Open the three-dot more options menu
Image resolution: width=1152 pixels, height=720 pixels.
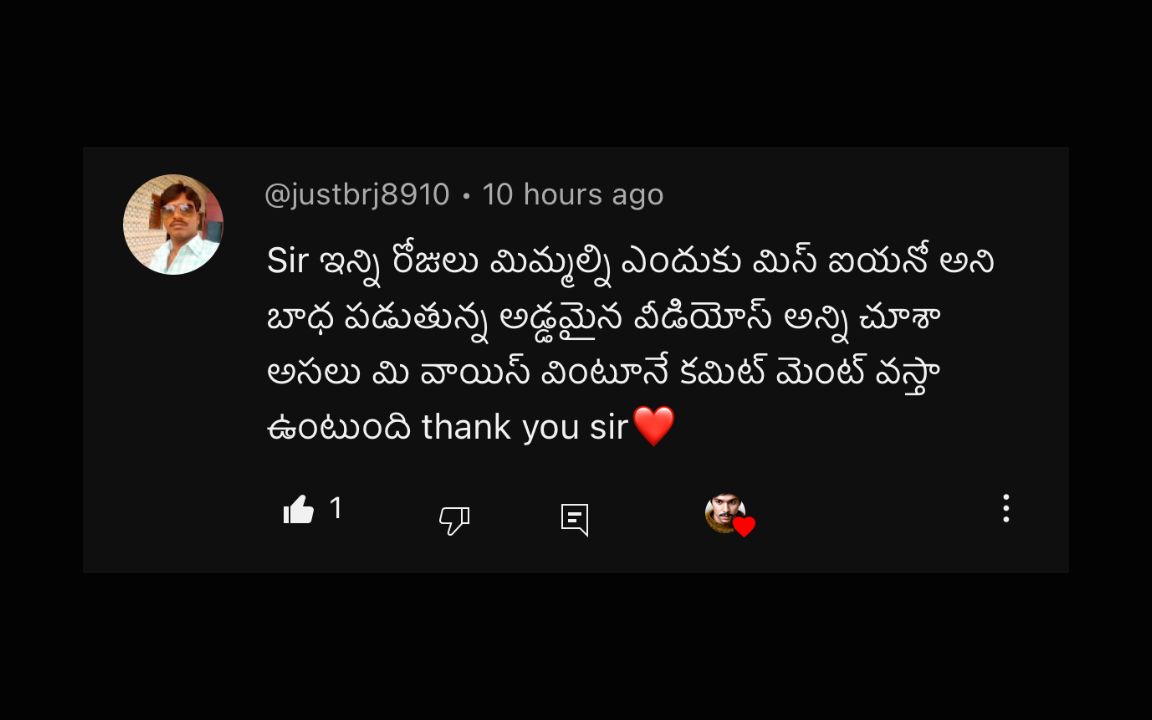tap(1006, 508)
